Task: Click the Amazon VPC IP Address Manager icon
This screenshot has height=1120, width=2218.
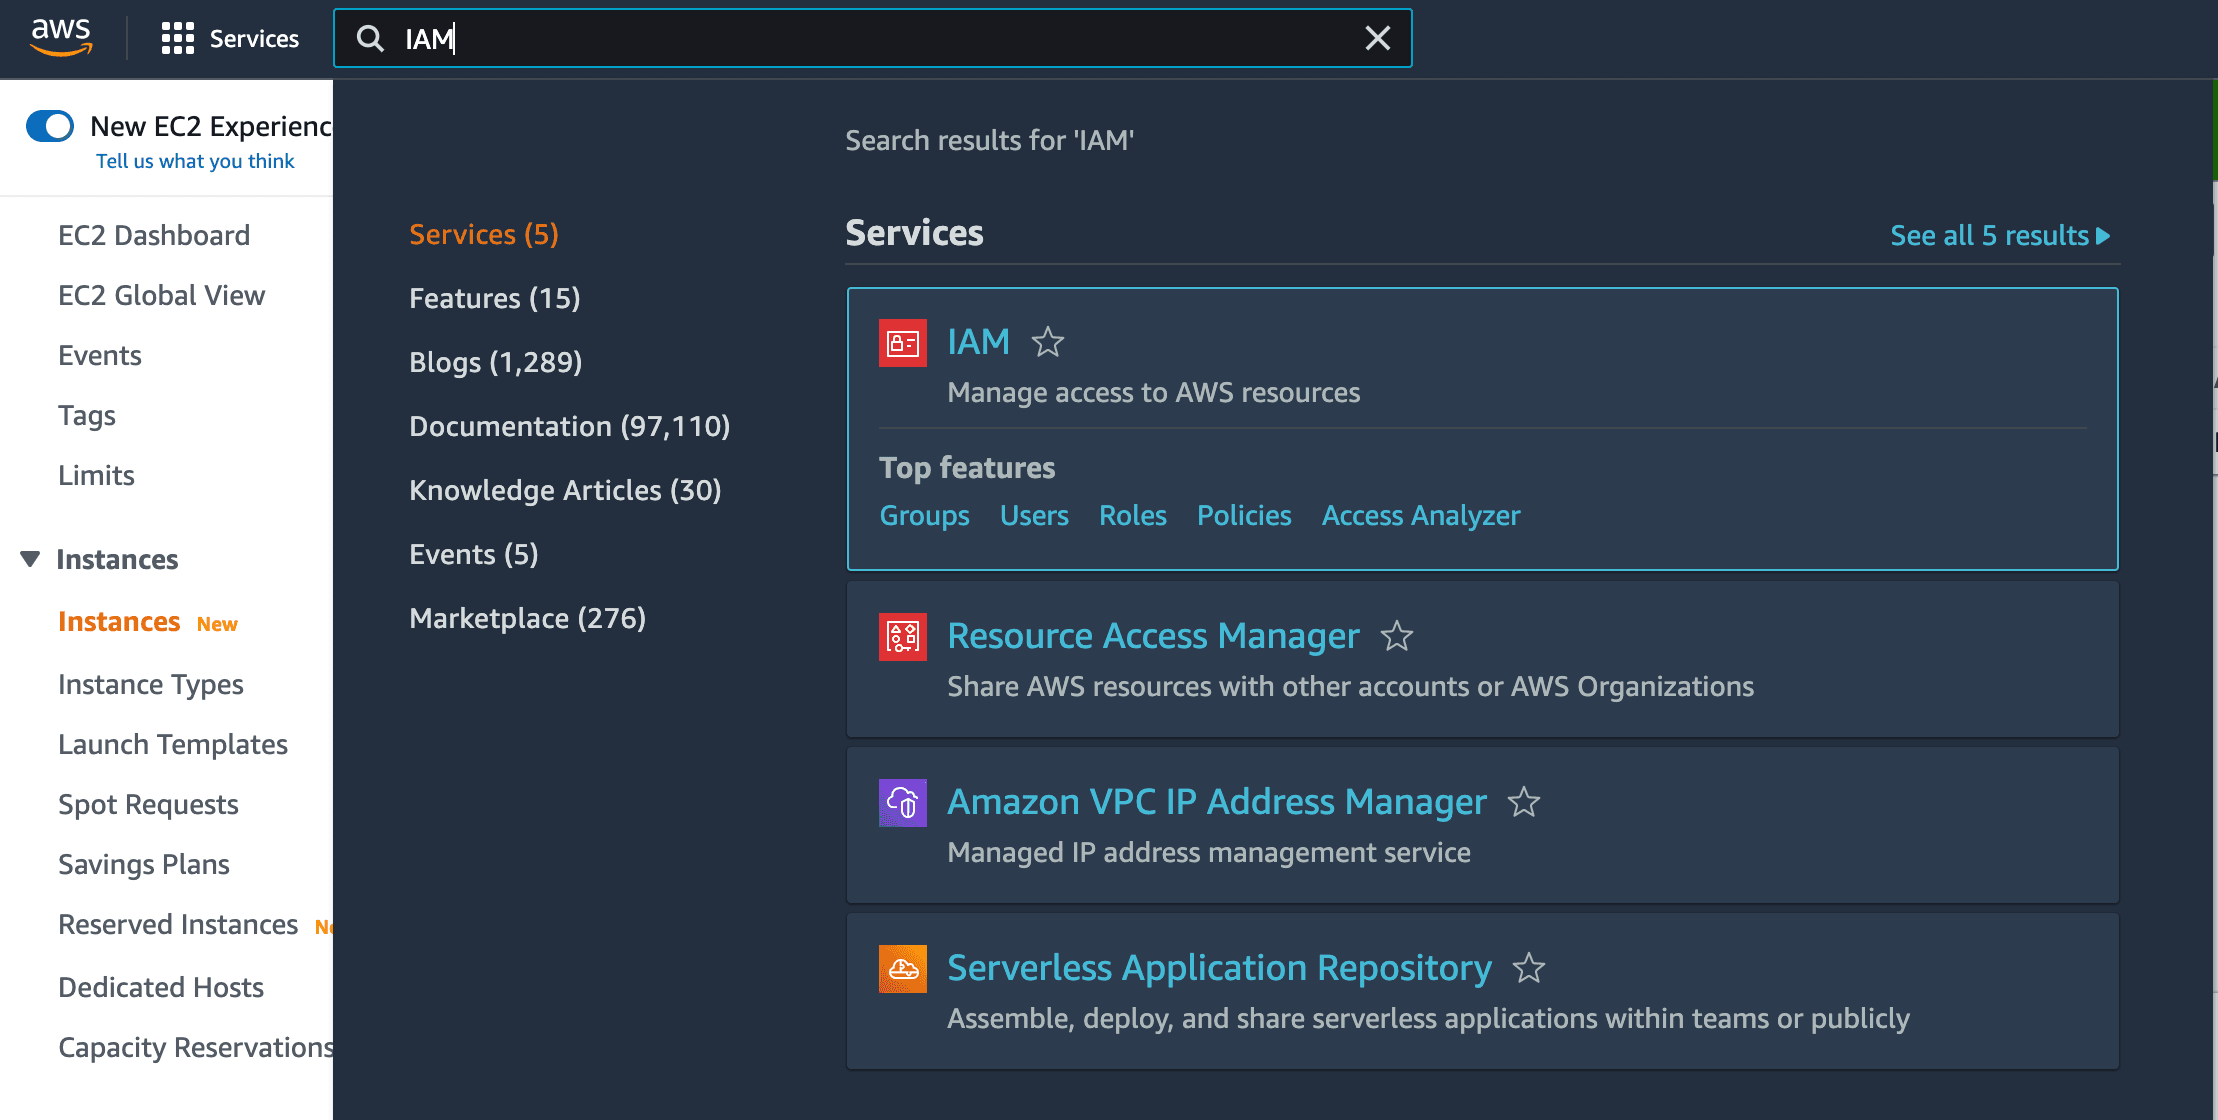Action: pyautogui.click(x=902, y=802)
